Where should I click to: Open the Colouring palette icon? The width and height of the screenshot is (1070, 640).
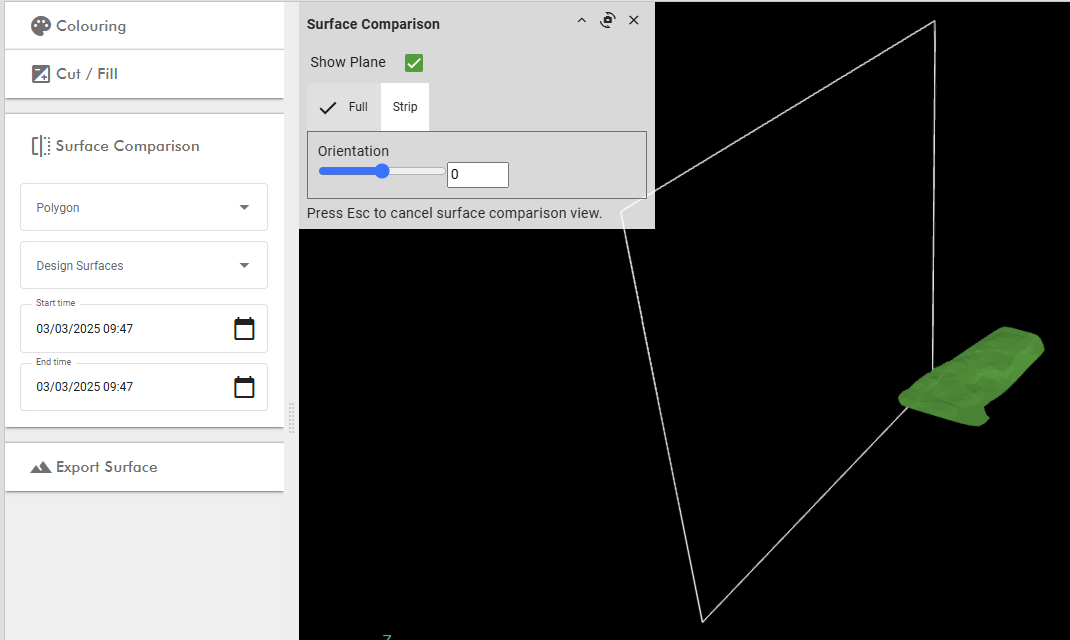pyautogui.click(x=41, y=26)
